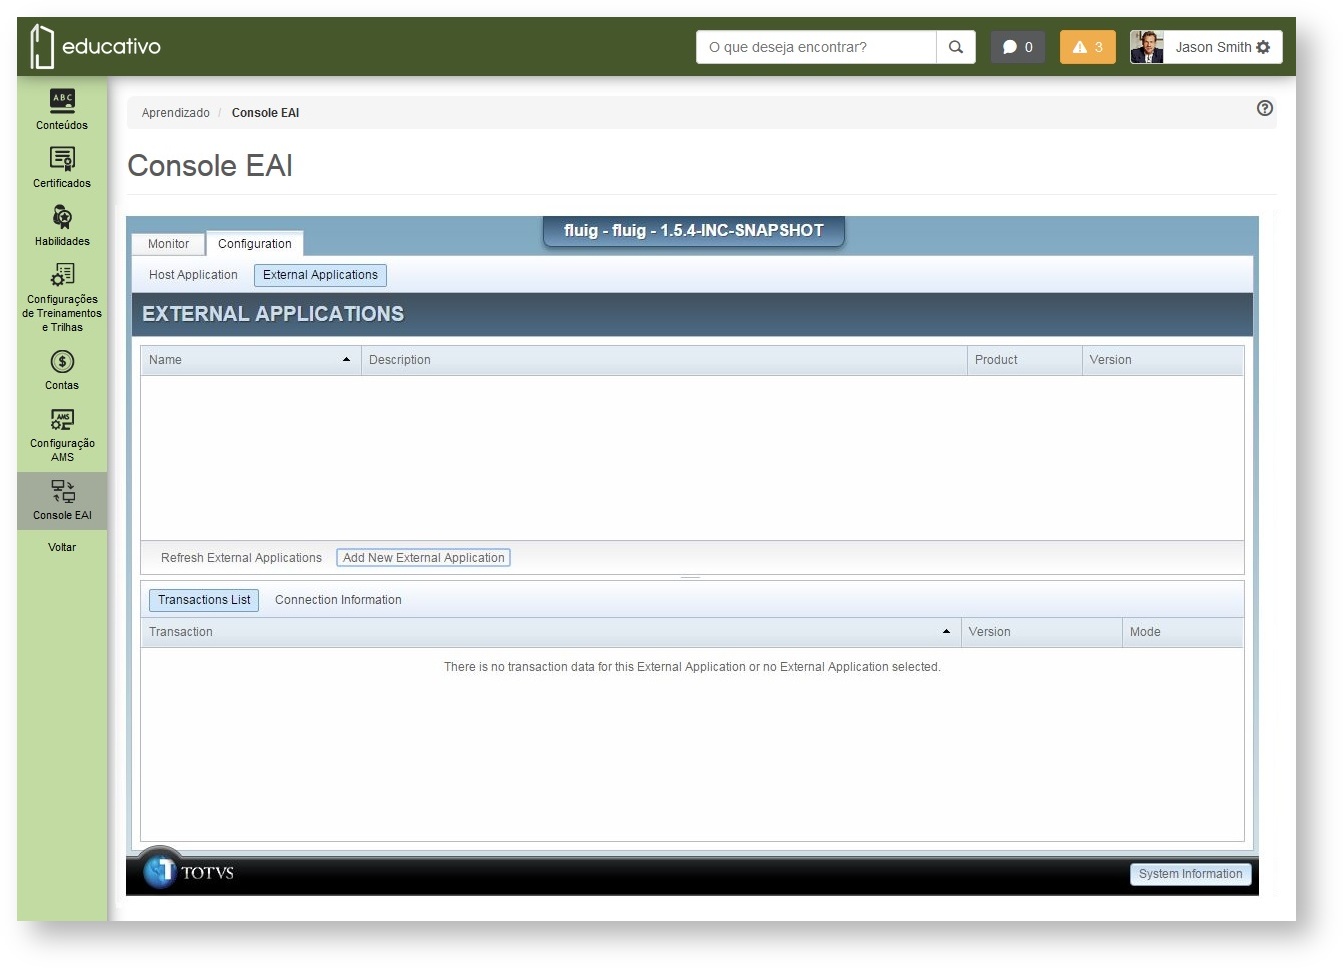Click the educativo logo
The width and height of the screenshot is (1344, 969).
click(x=95, y=46)
